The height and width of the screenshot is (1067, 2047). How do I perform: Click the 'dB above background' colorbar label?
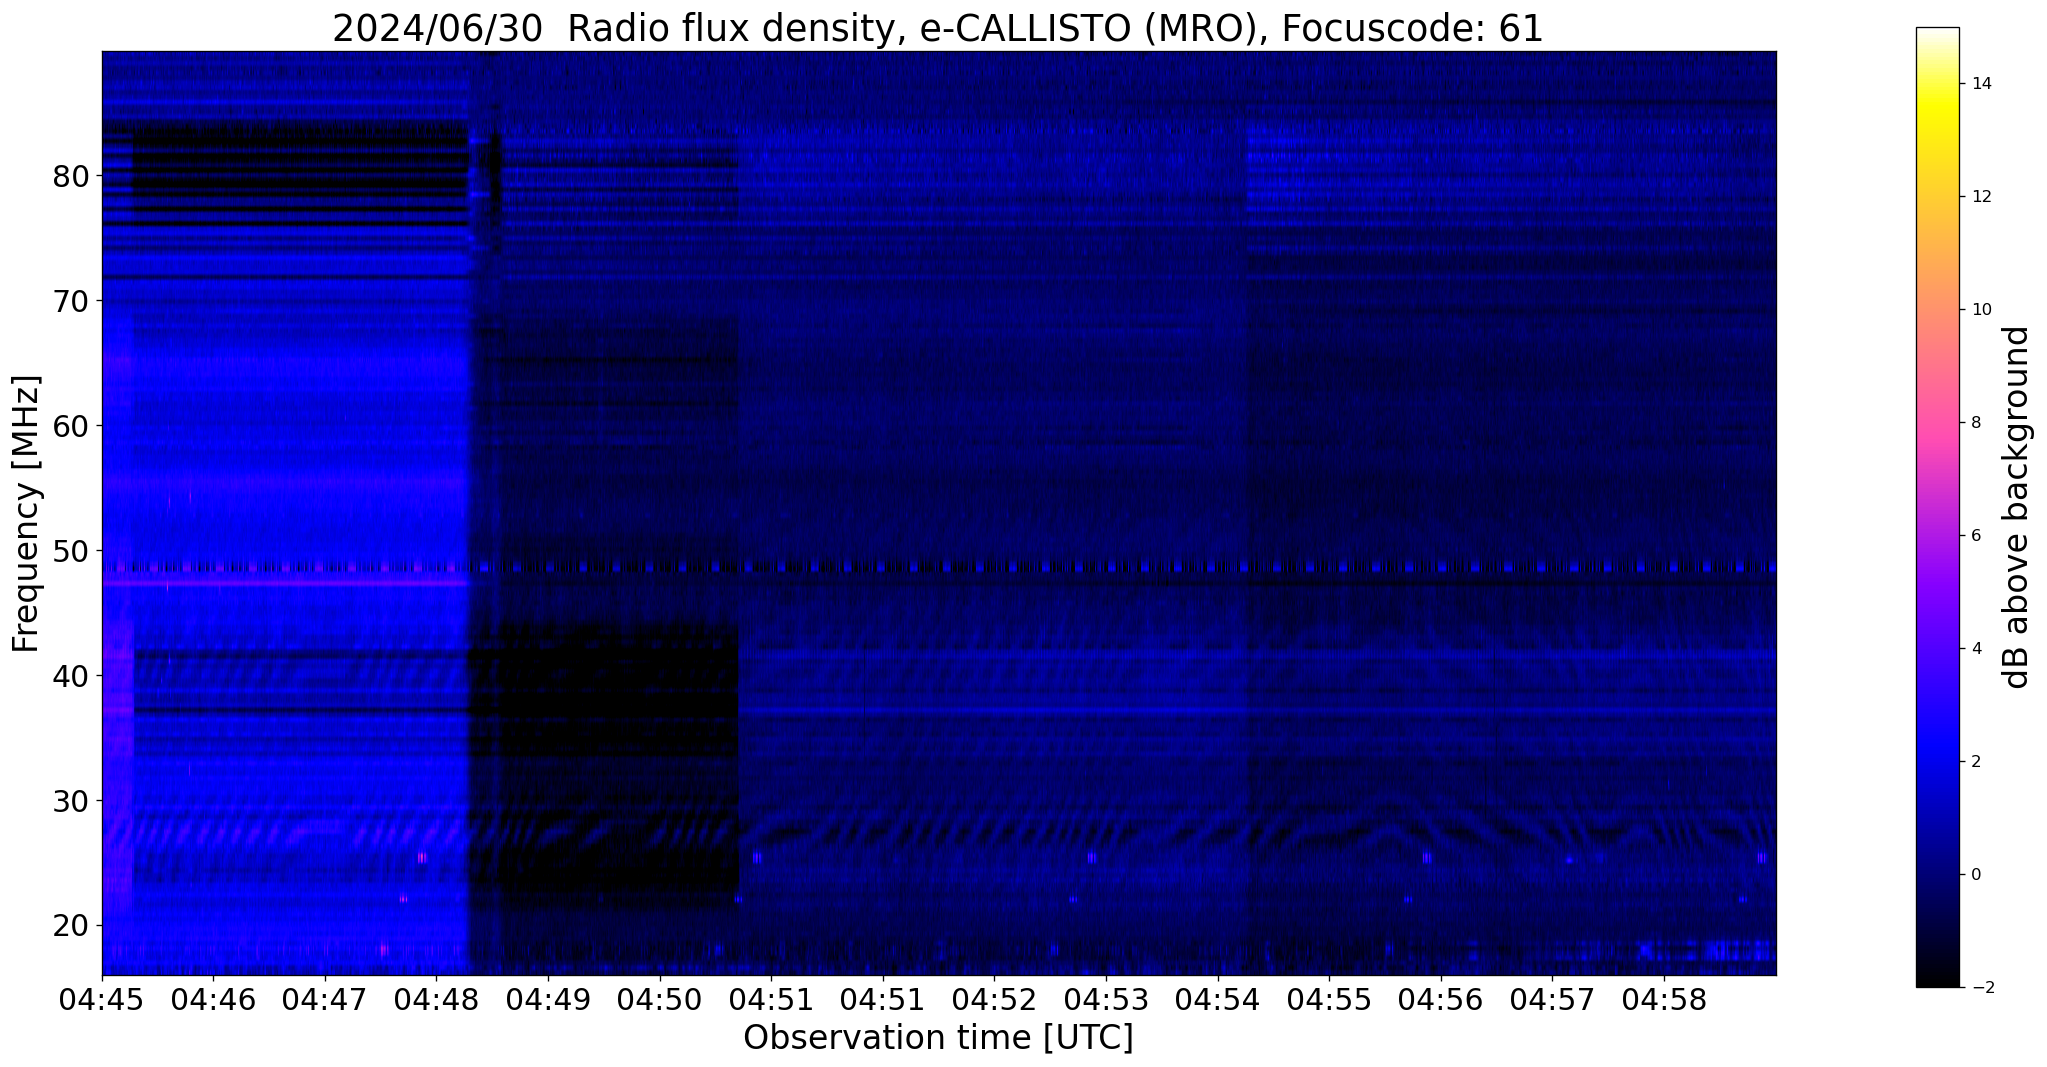click(x=2016, y=507)
